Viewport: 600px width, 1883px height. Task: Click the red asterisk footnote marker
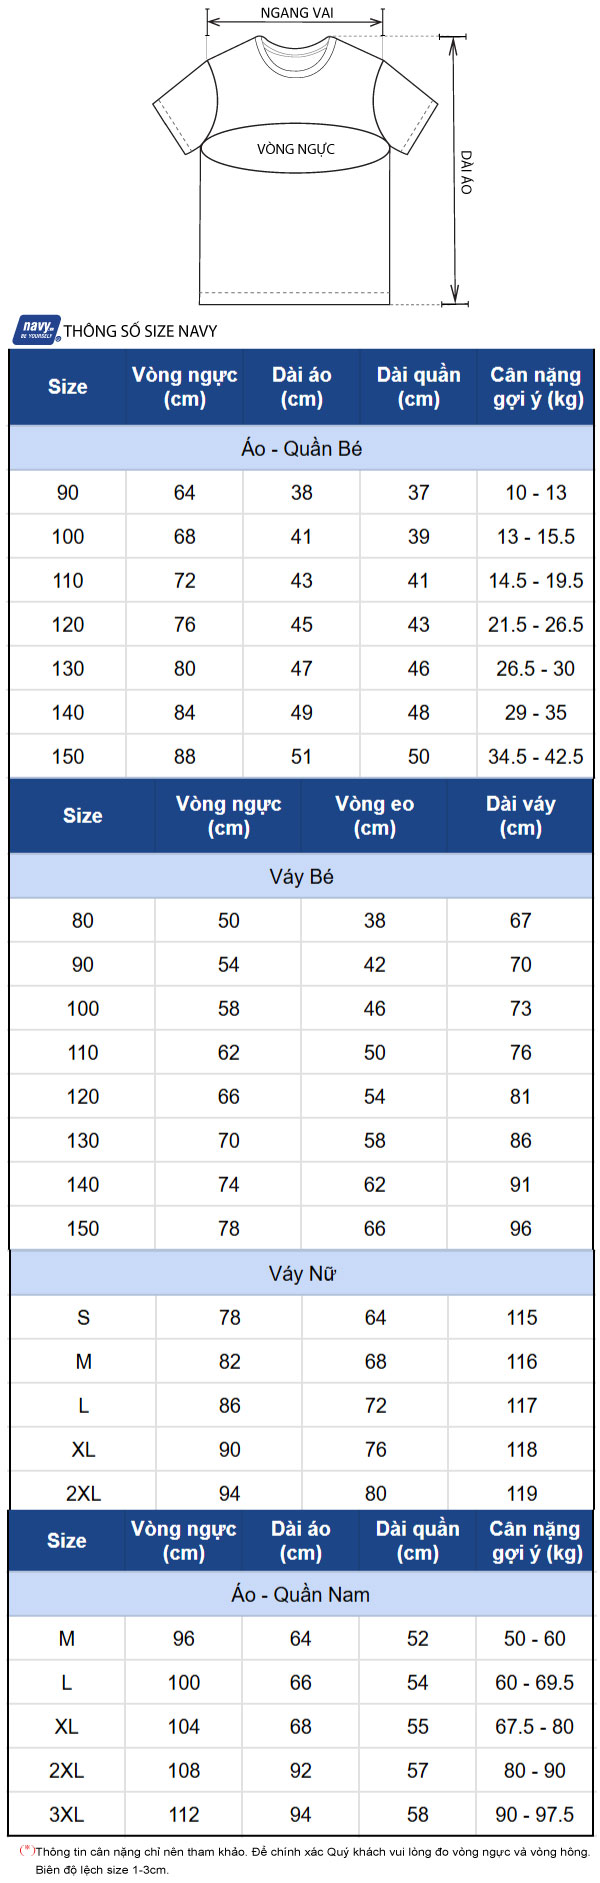coord(27,1850)
